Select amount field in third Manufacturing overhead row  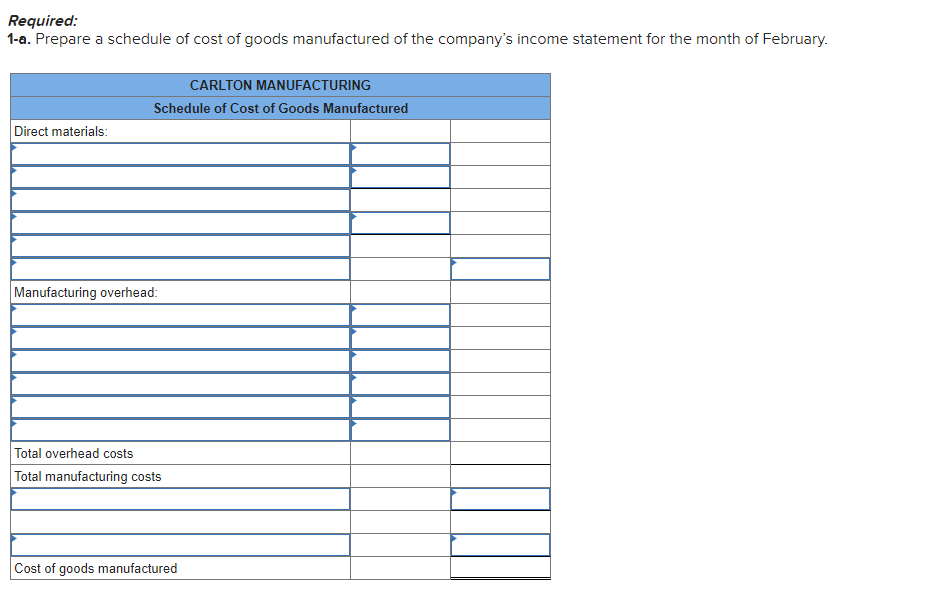point(400,361)
